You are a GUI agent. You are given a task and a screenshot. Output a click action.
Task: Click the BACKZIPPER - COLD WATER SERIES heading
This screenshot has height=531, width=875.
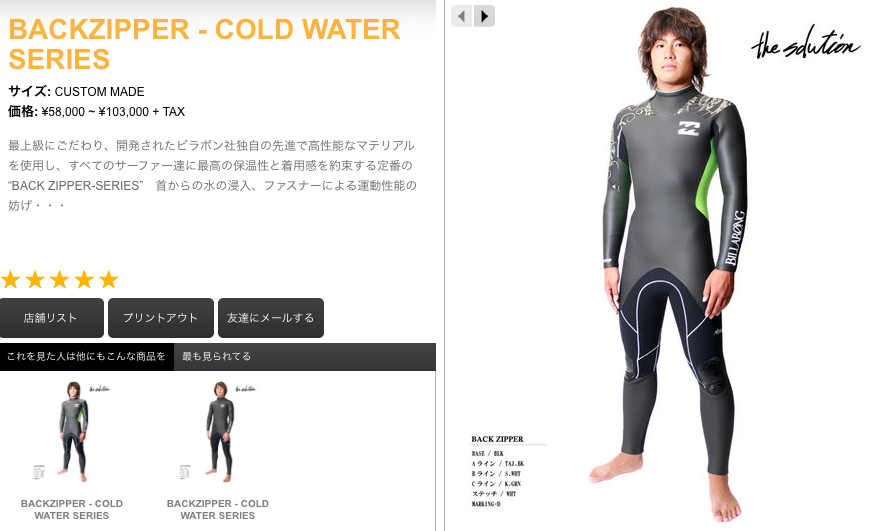[x=204, y=44]
